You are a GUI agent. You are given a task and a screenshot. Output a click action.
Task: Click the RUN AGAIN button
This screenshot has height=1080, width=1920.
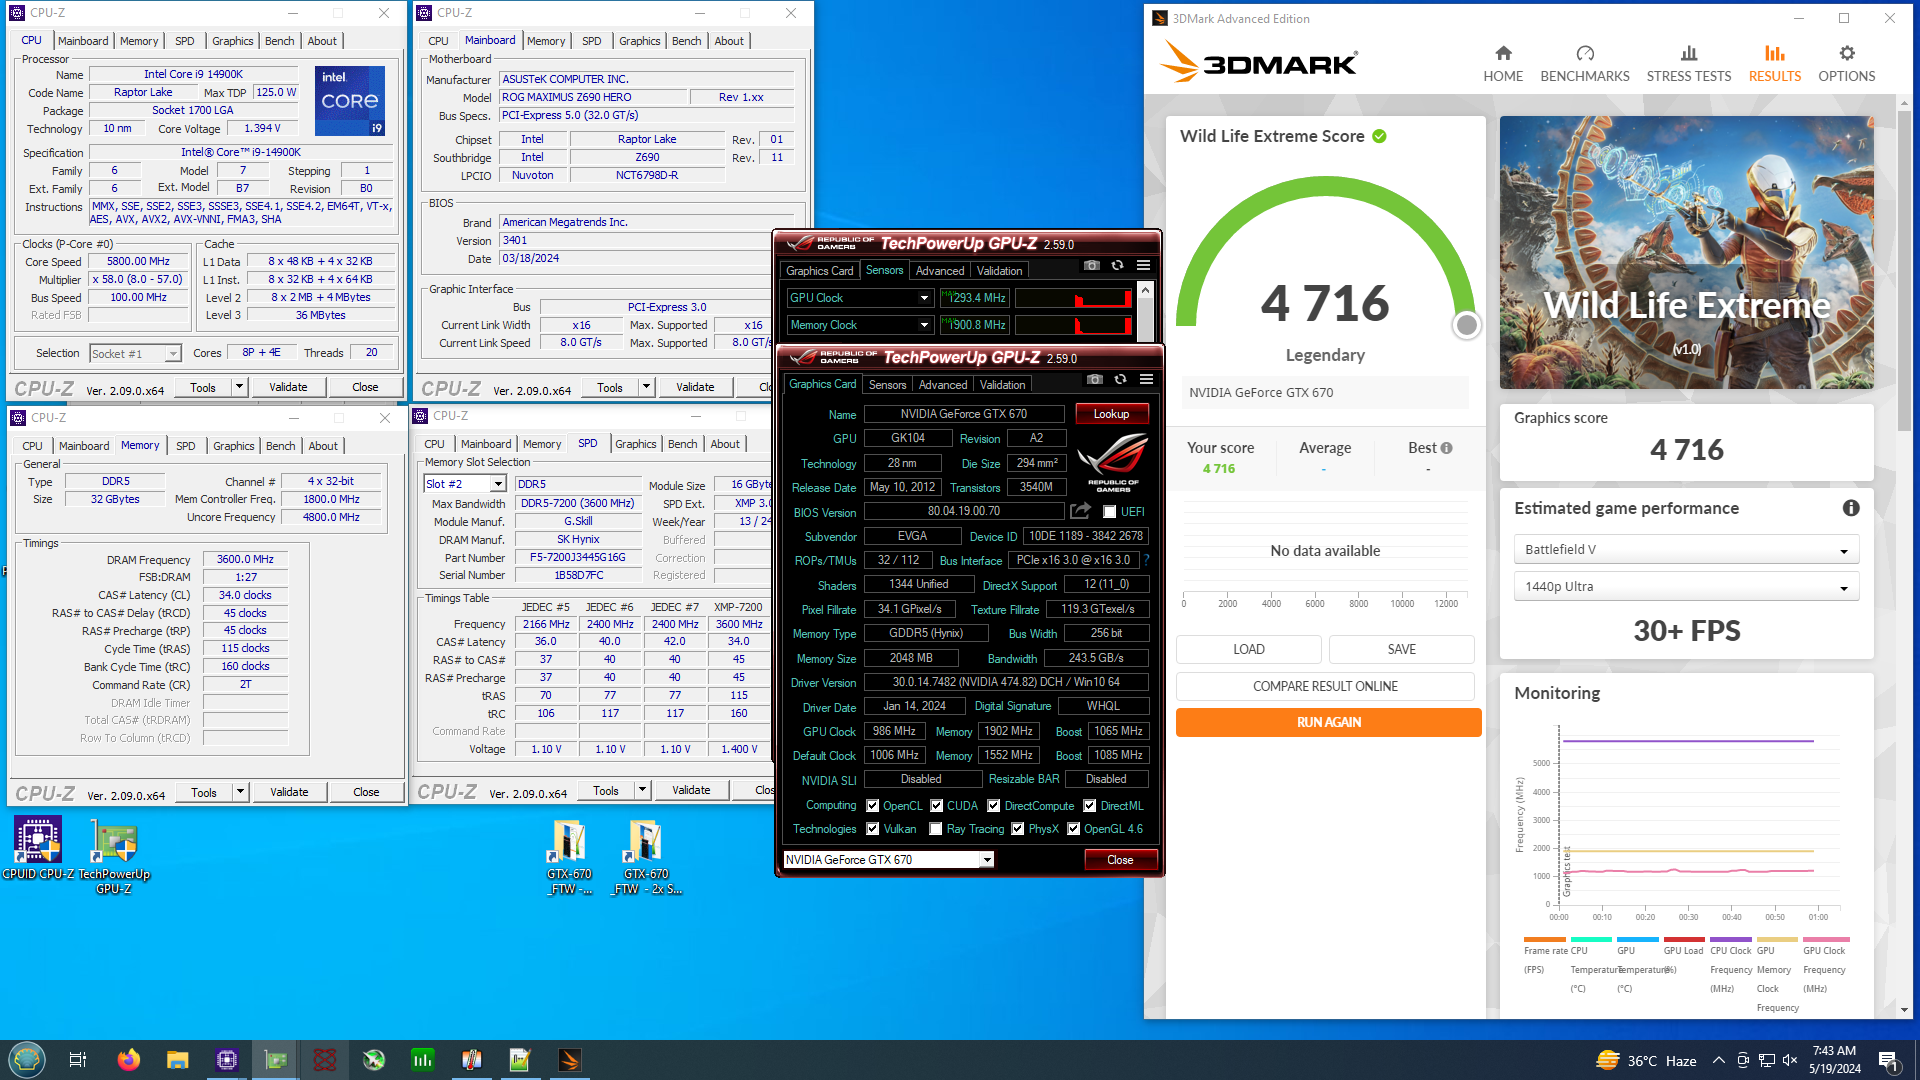[1328, 722]
